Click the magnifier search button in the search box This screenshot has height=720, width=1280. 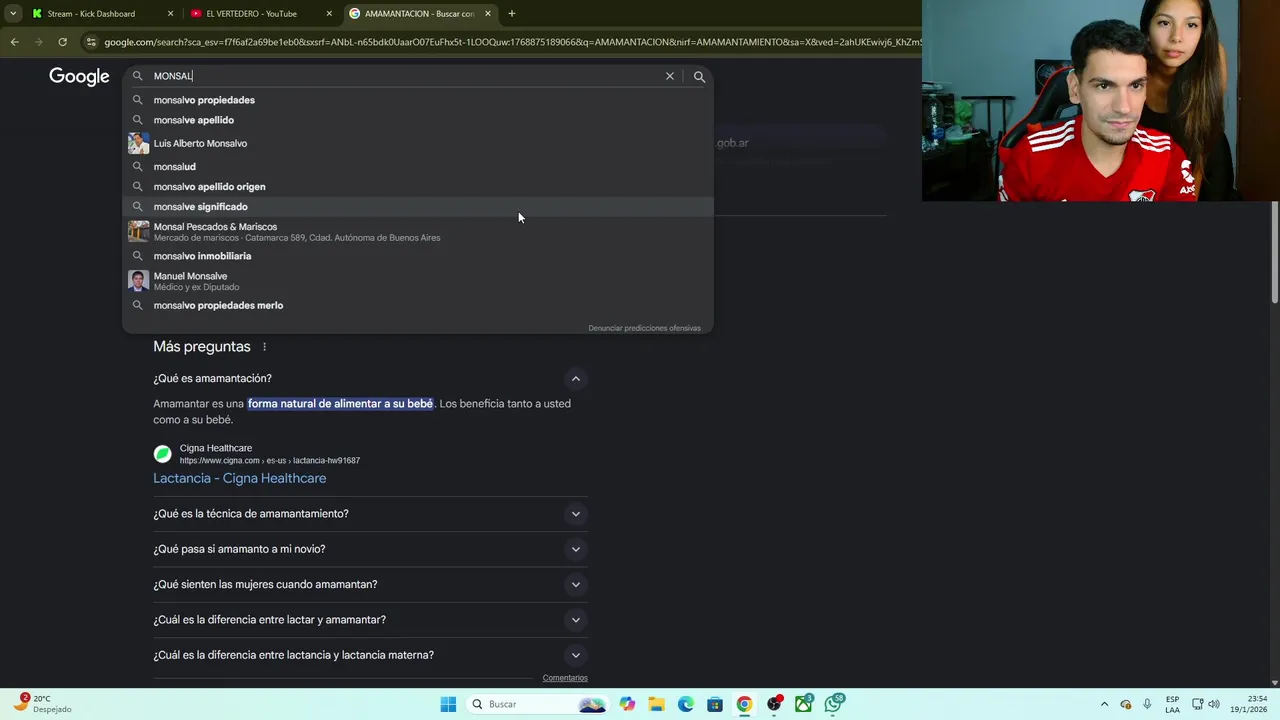click(699, 76)
